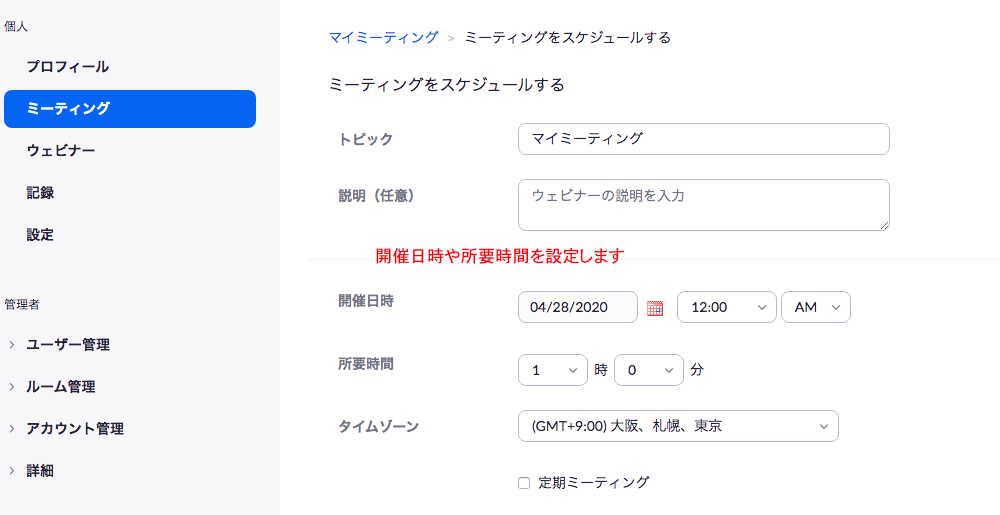
Task: Open 記録 in the sidebar
Action: click(40, 193)
